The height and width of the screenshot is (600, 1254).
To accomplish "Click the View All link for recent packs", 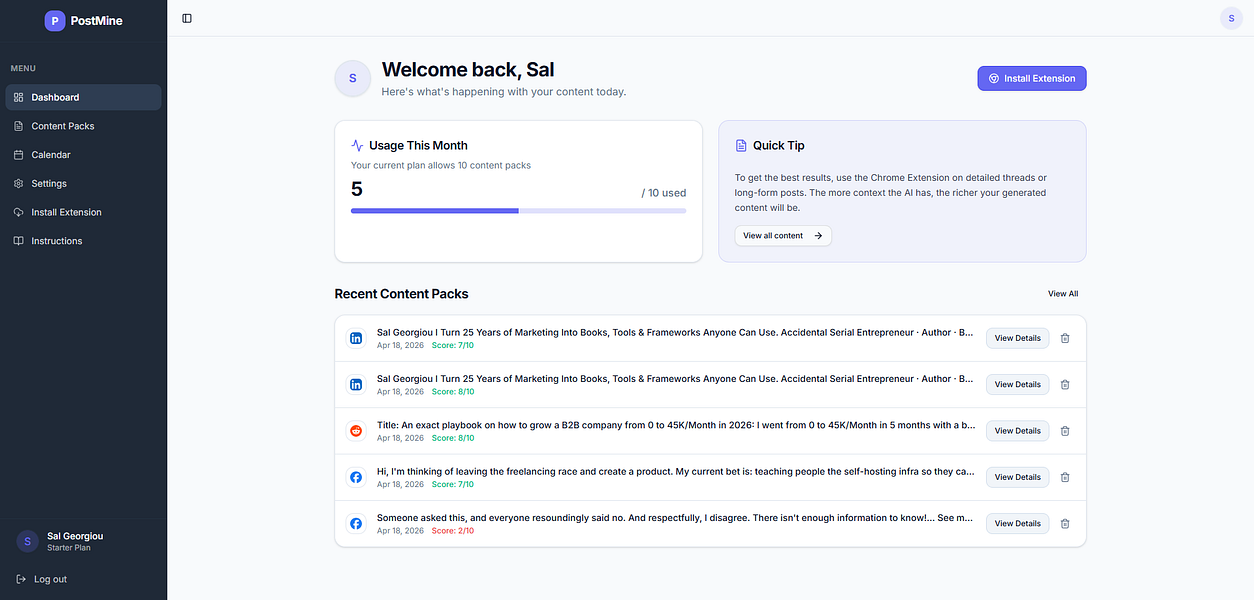I will pyautogui.click(x=1063, y=294).
